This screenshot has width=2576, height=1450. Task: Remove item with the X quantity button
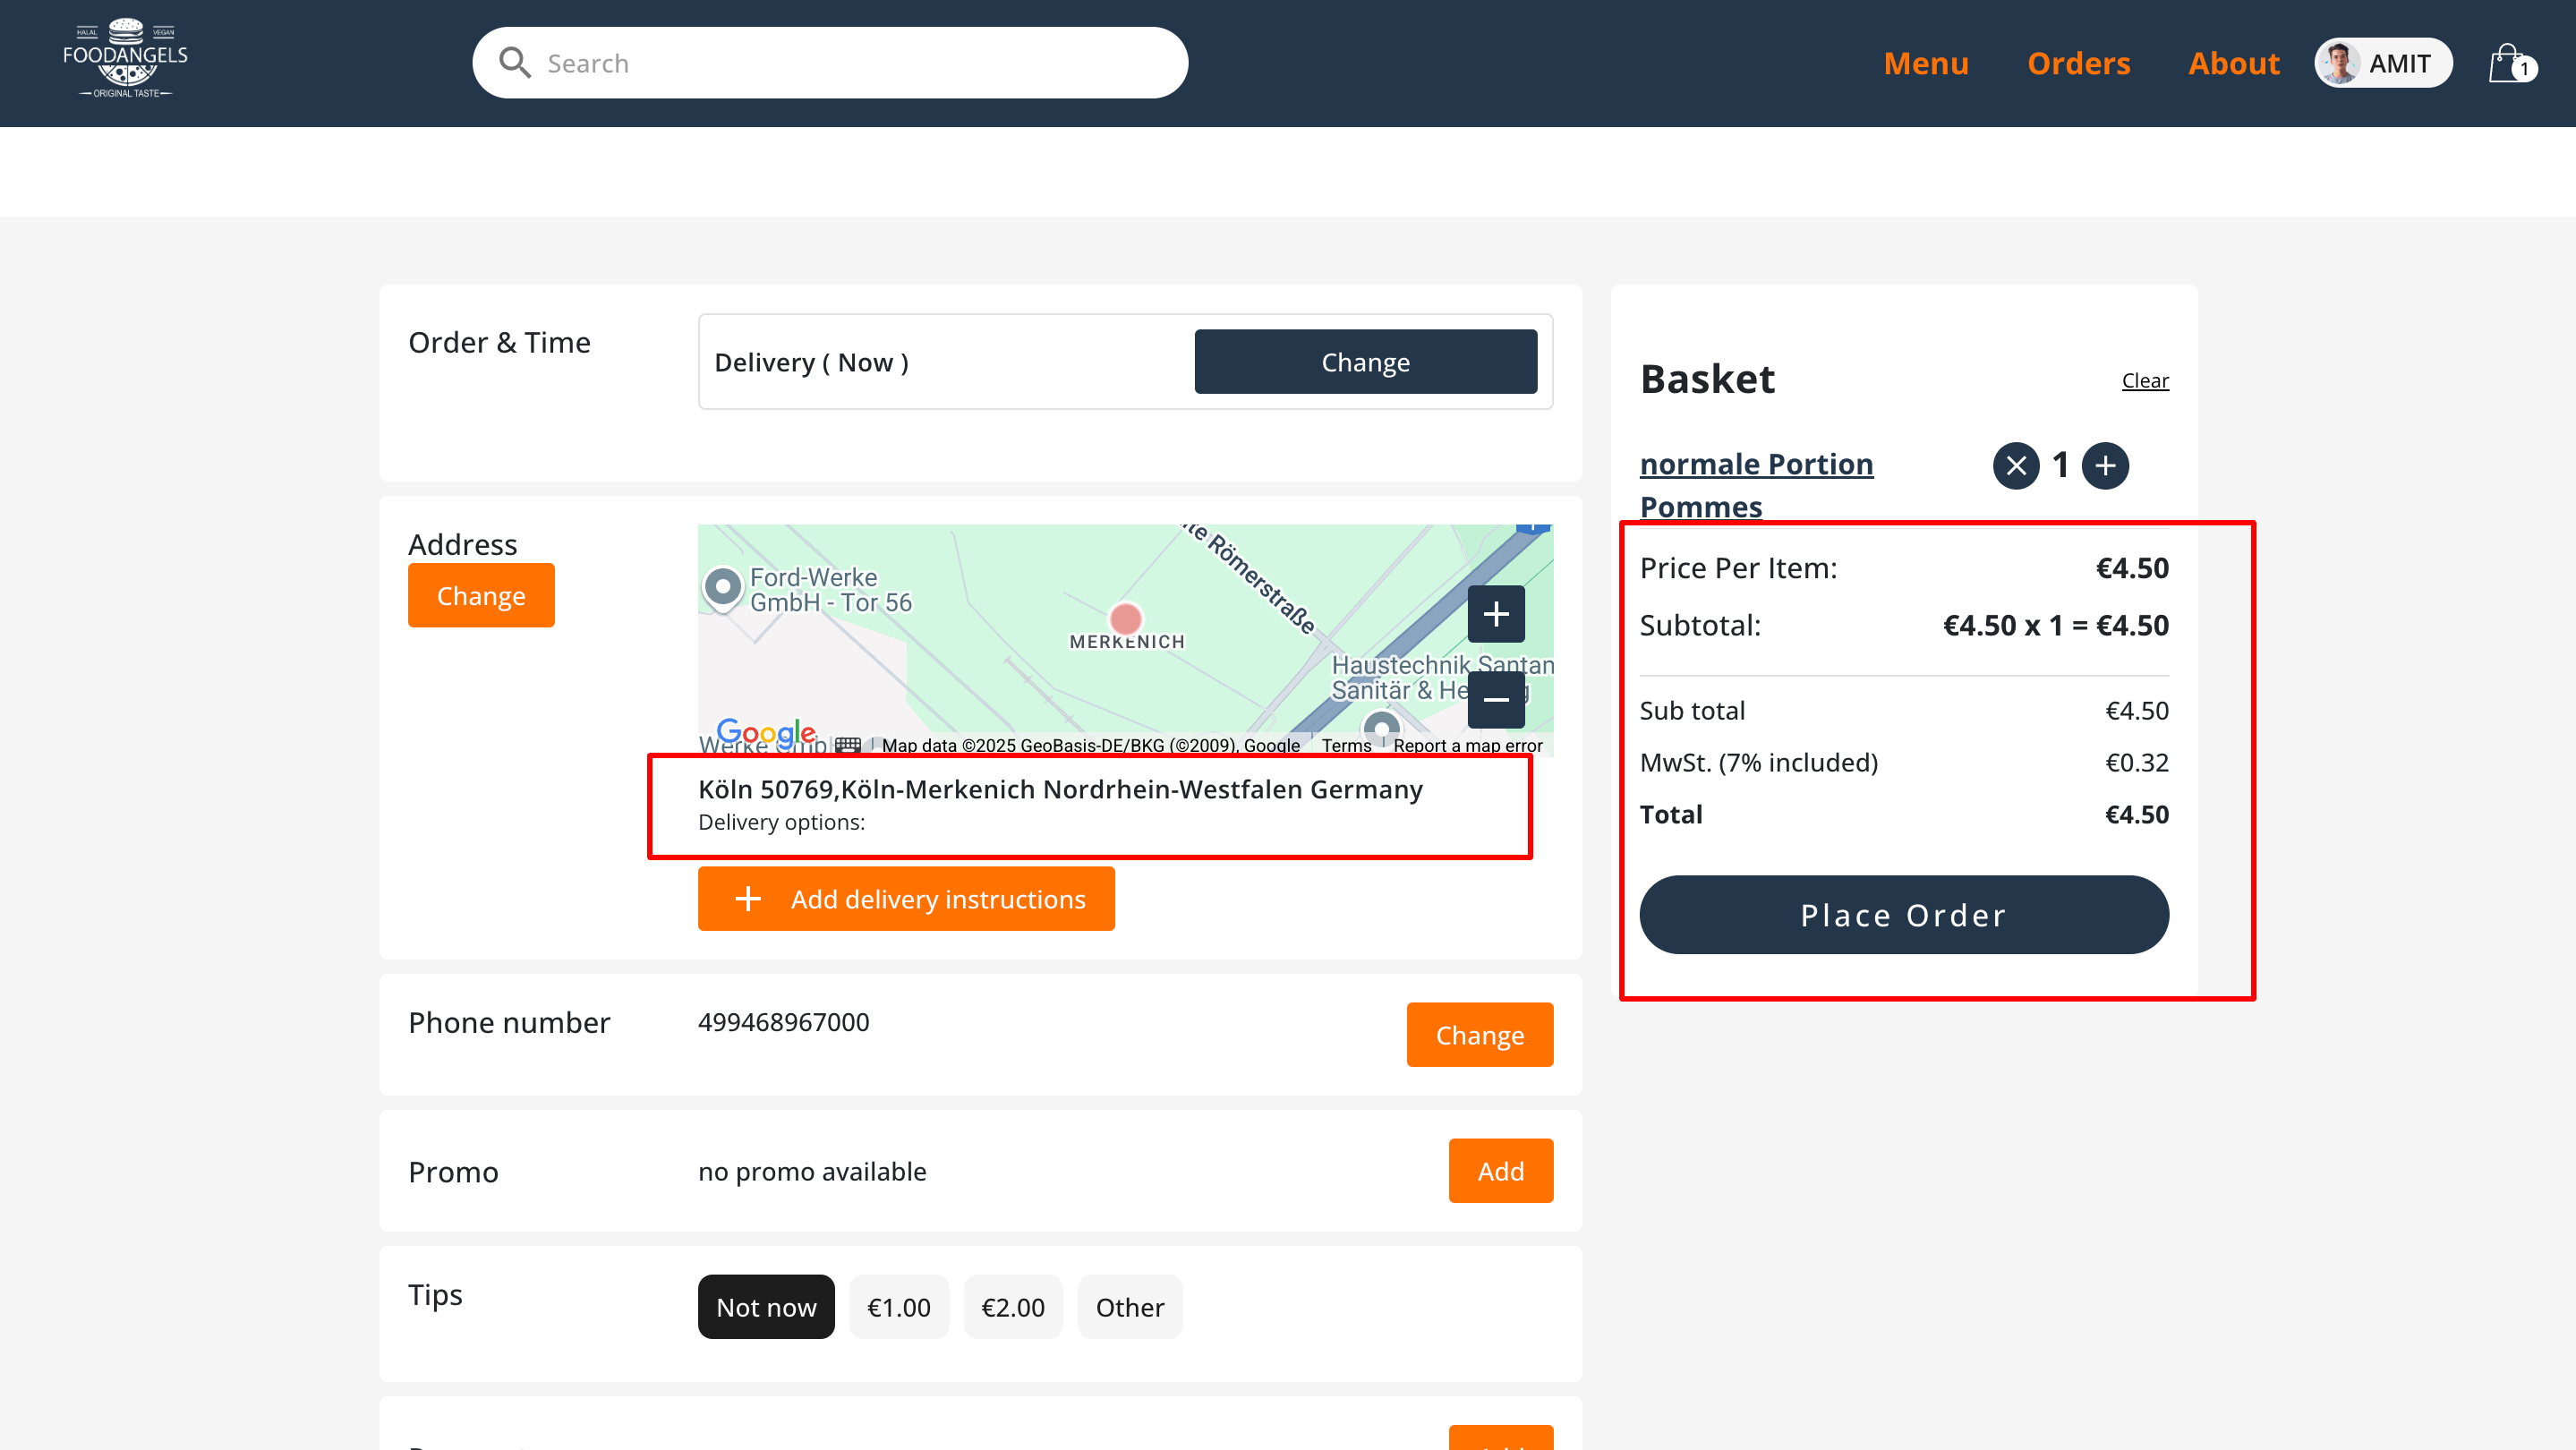[x=2015, y=465]
